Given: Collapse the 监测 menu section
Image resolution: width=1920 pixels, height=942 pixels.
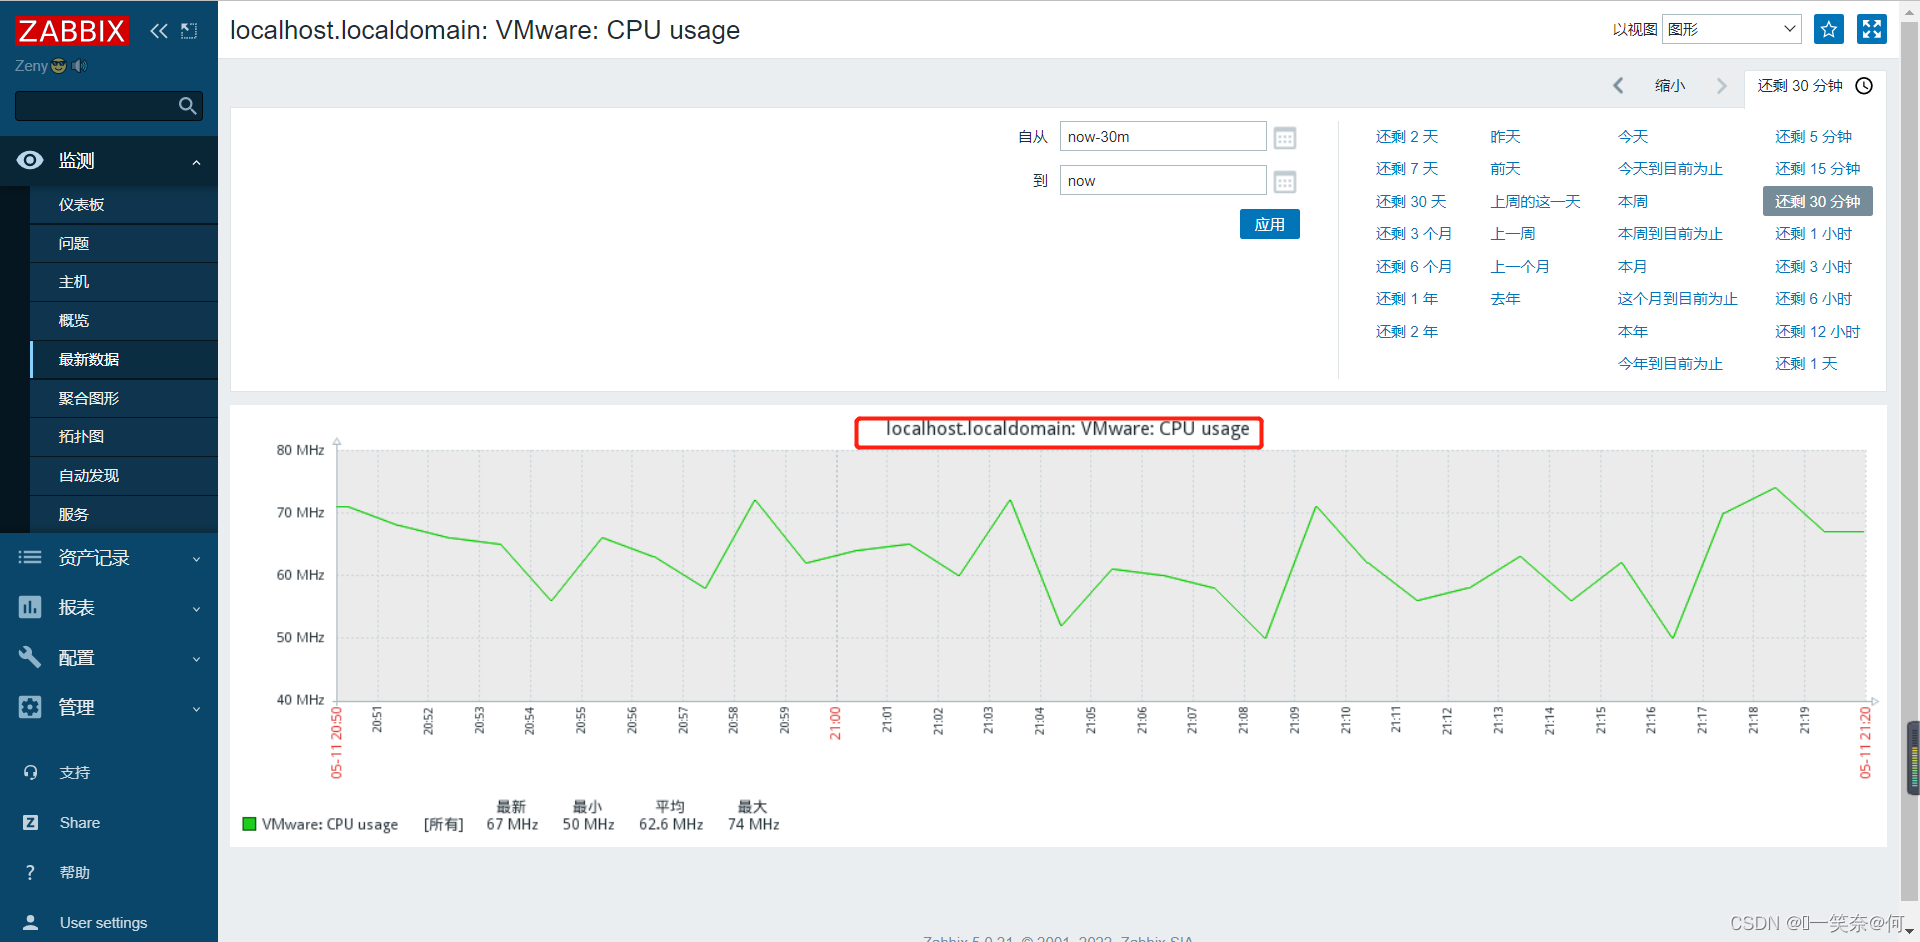Looking at the screenshot, I should tap(197, 162).
